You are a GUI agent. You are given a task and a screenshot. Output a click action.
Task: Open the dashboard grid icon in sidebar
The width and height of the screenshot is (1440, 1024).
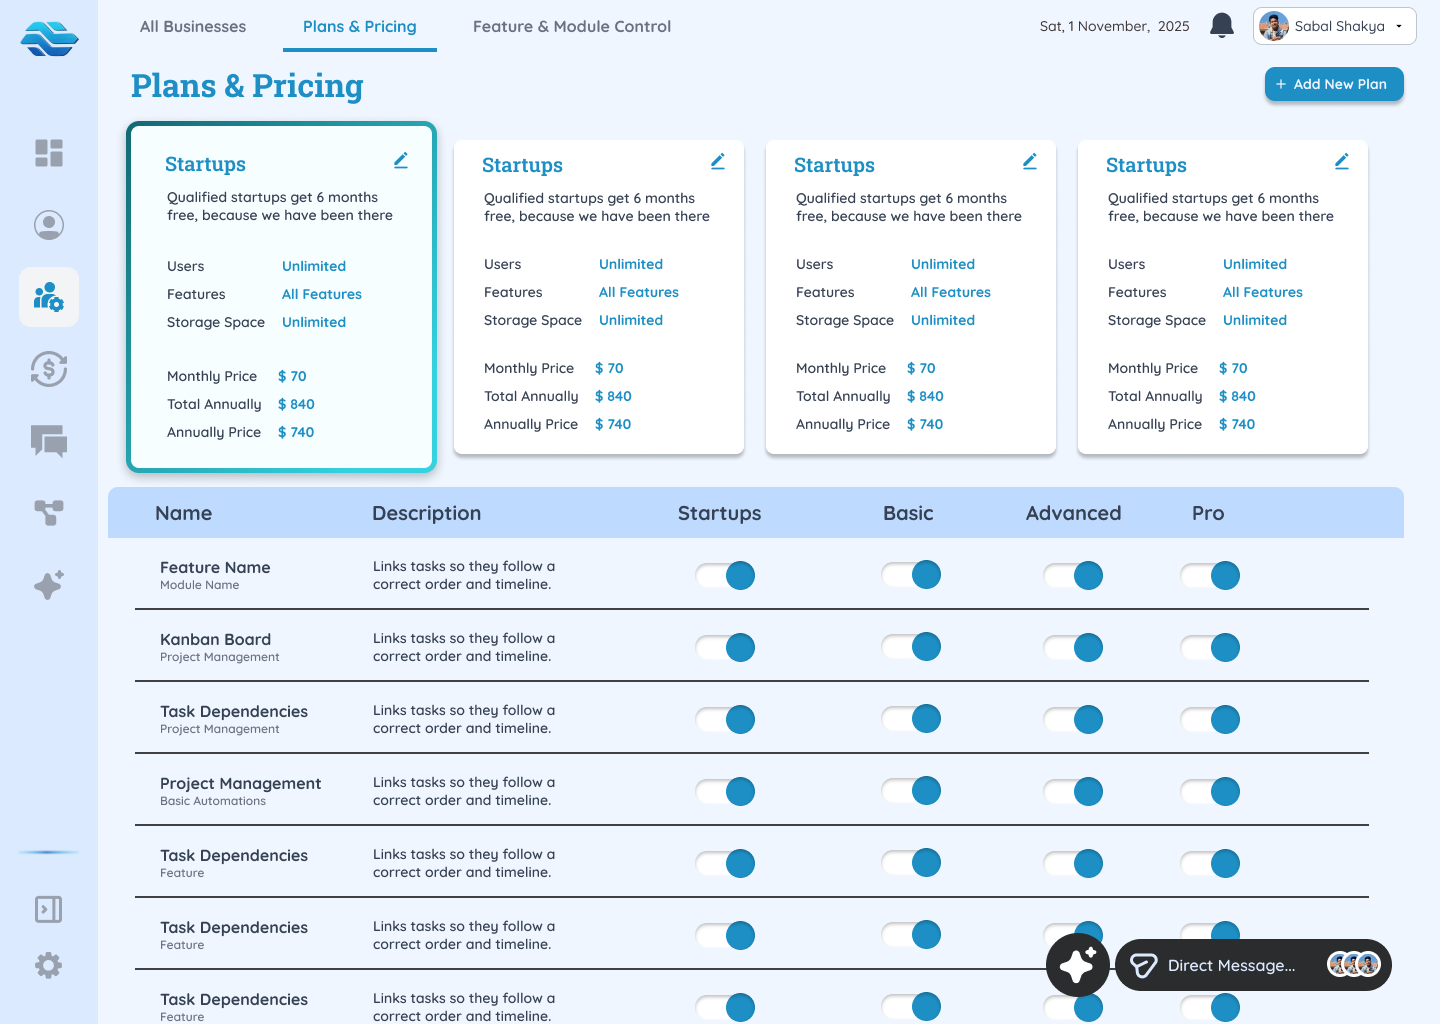tap(48, 152)
